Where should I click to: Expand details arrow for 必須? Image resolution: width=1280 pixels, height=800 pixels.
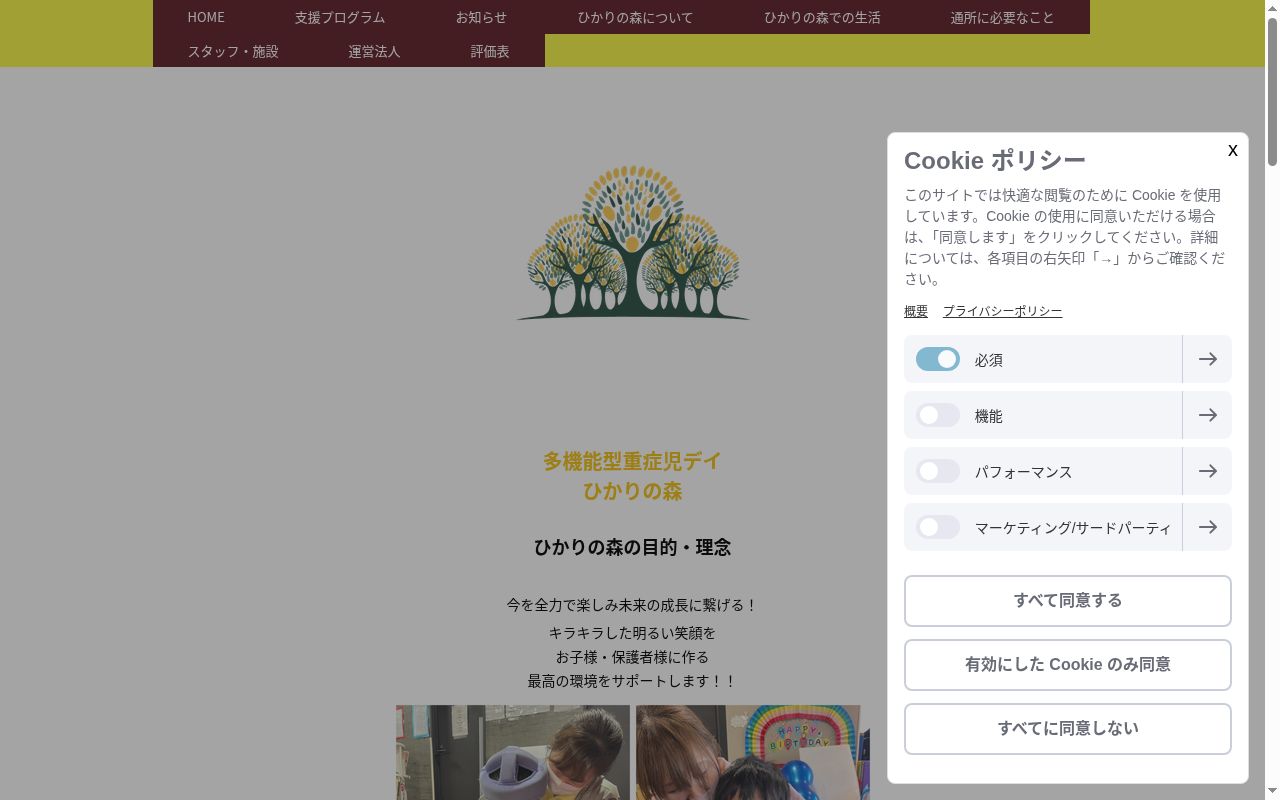click(x=1207, y=359)
